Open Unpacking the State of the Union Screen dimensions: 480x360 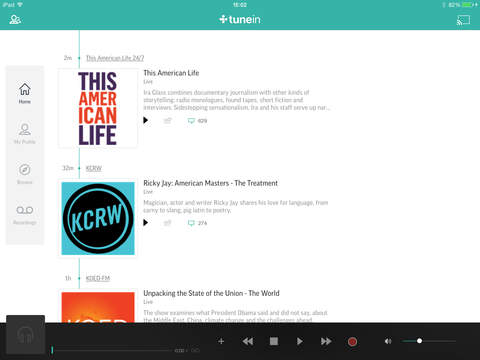[211, 293]
